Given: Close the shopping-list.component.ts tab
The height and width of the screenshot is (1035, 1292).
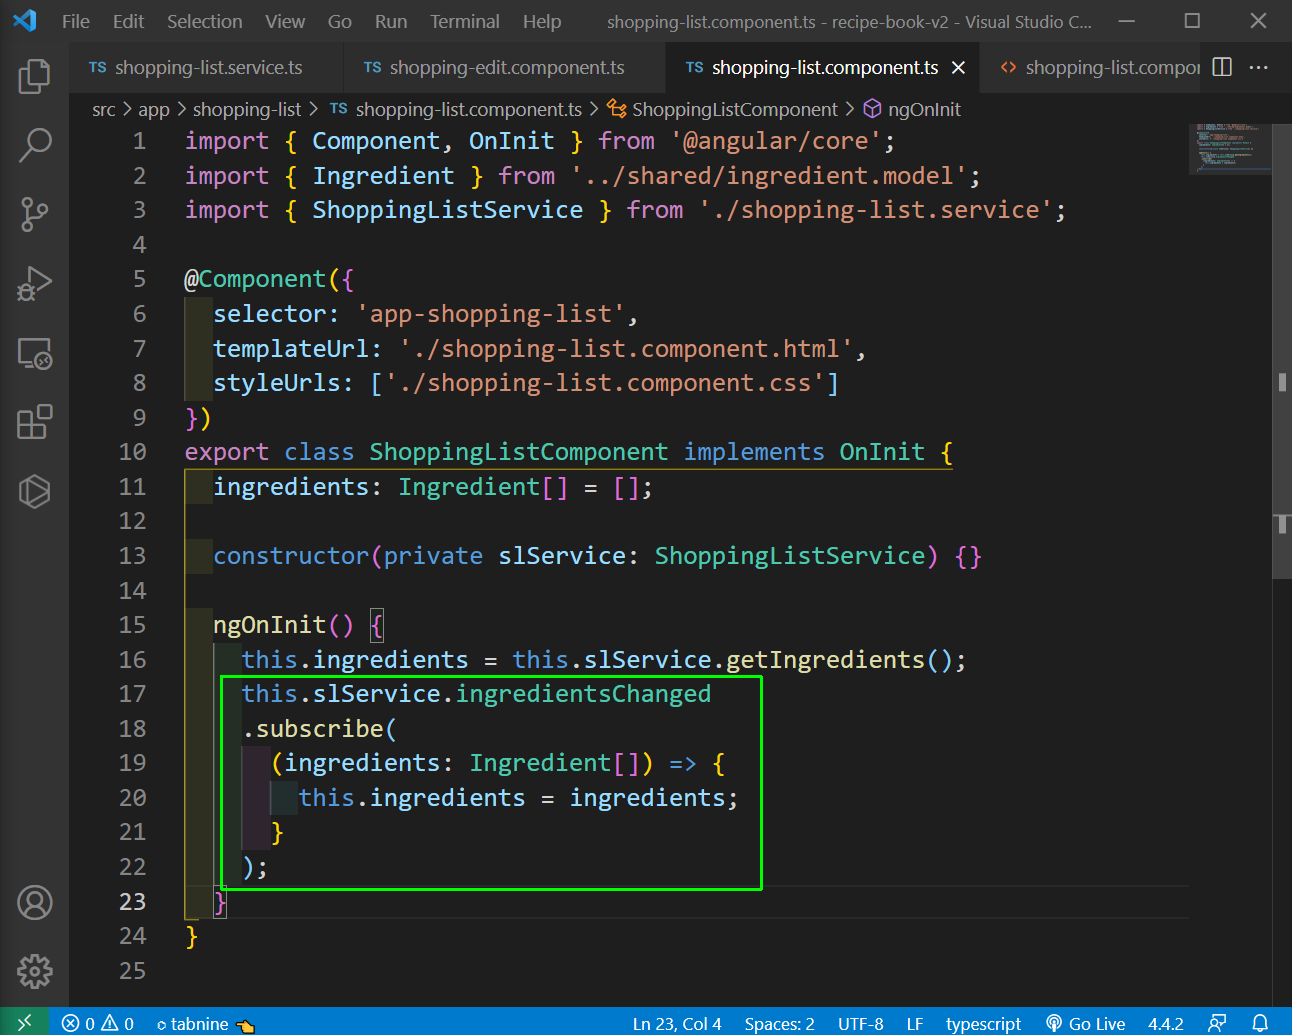Looking at the screenshot, I should [x=958, y=67].
